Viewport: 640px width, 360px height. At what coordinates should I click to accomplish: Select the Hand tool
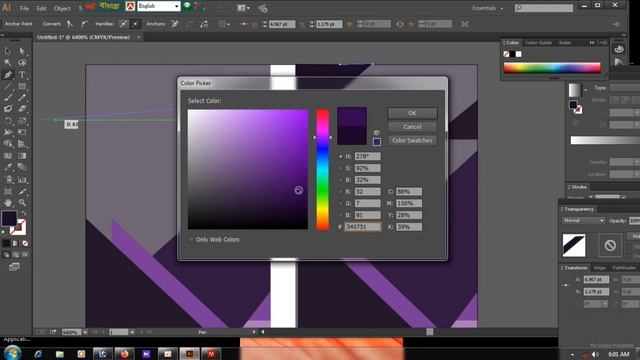pyautogui.click(x=8, y=202)
